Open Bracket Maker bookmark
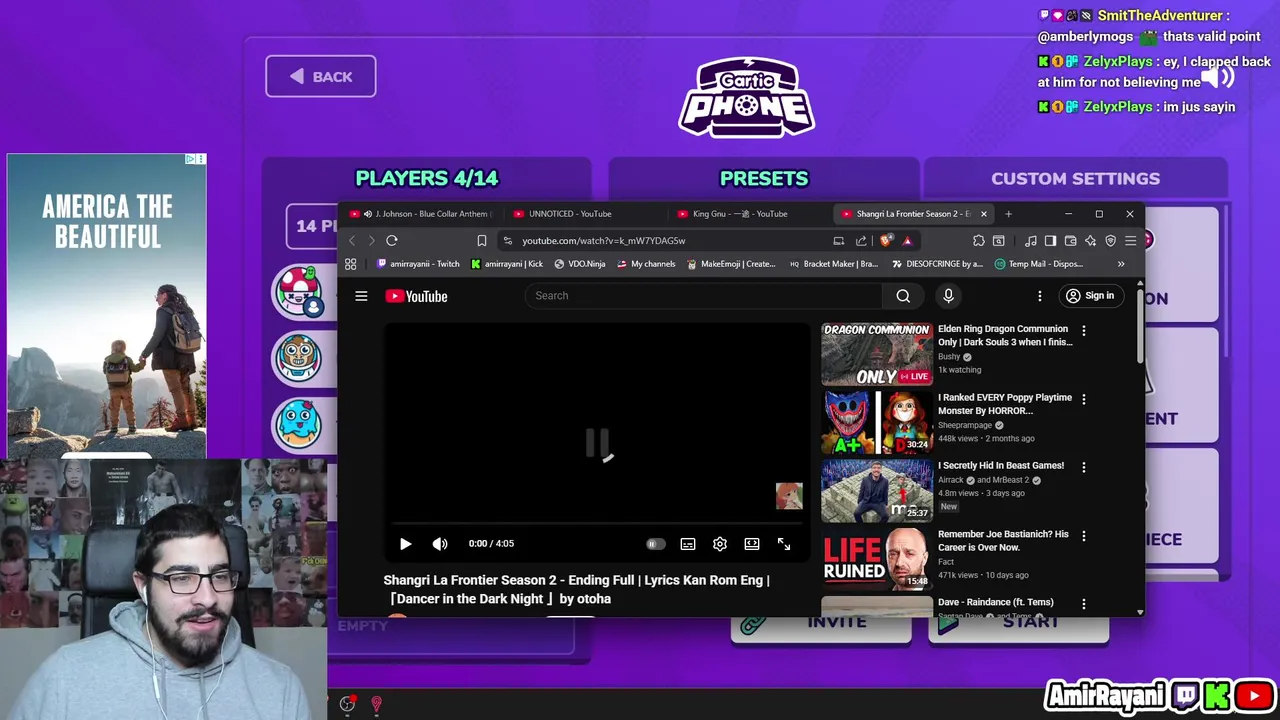Screen dimensions: 1280x720 coord(834,264)
